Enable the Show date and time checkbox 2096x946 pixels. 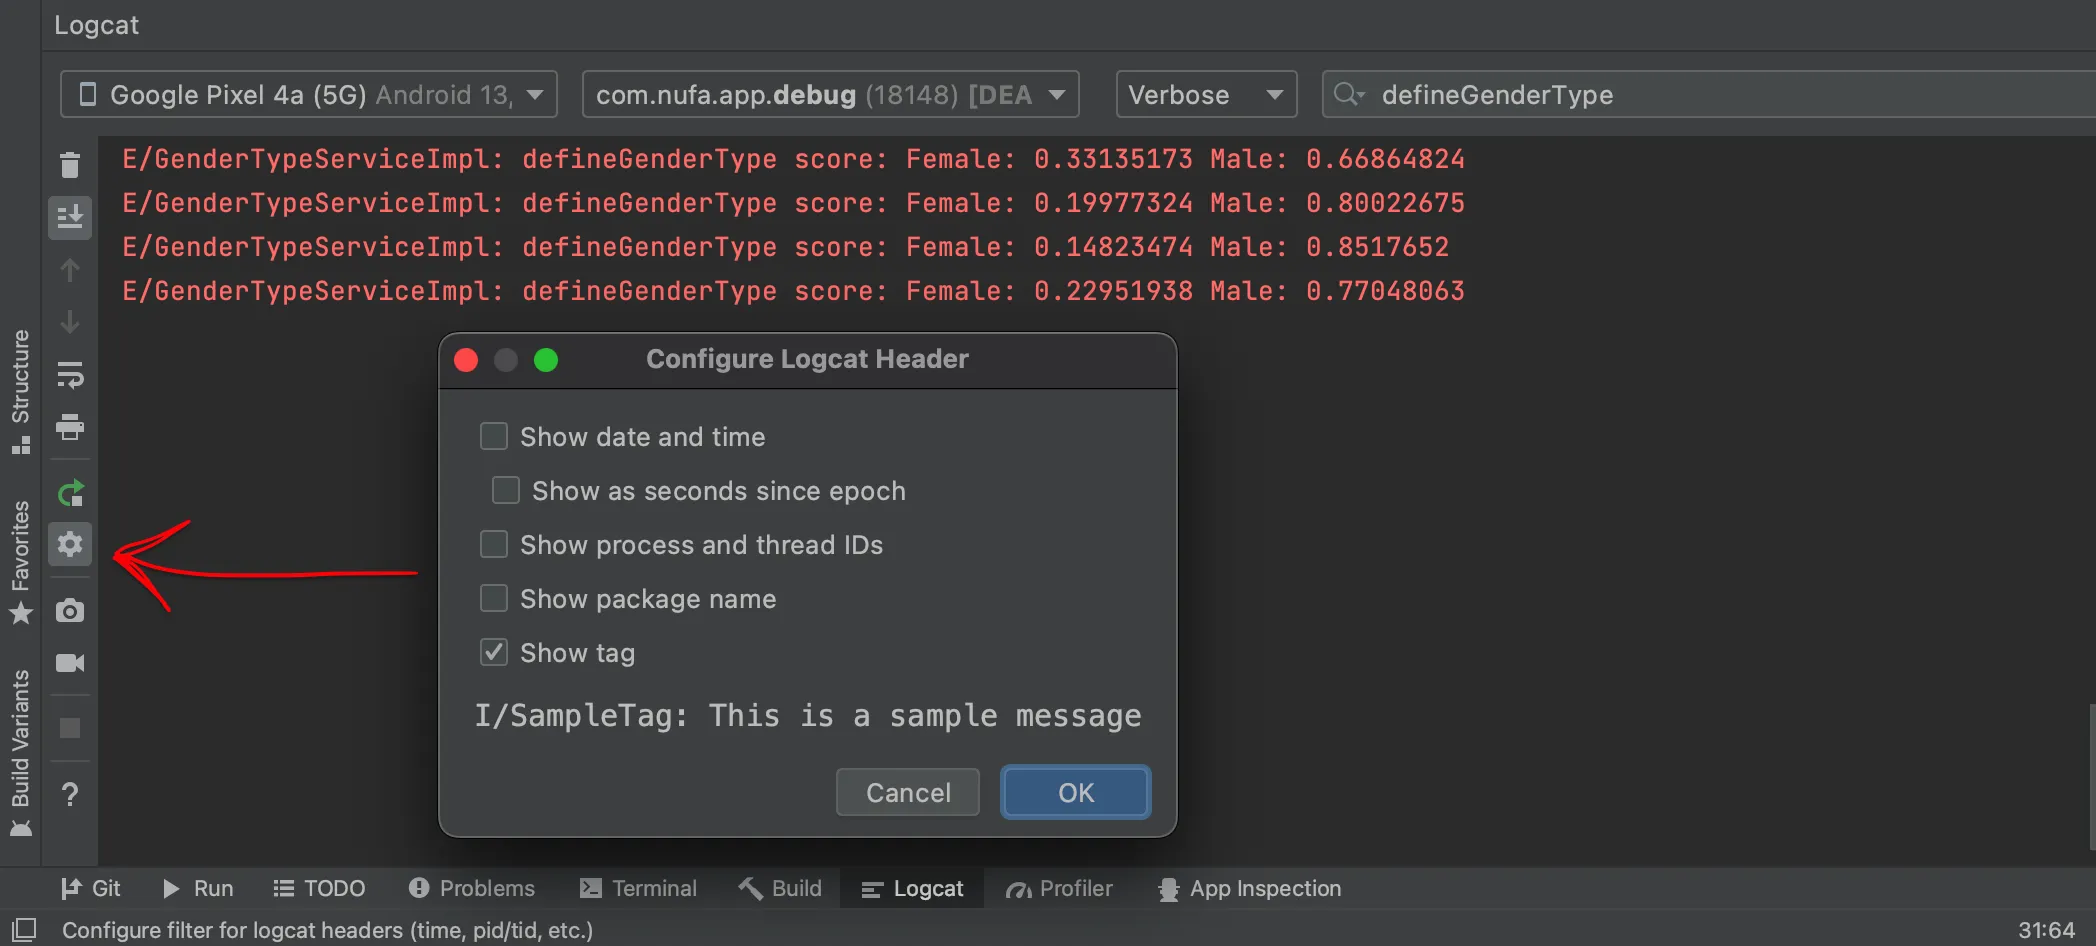(x=494, y=437)
